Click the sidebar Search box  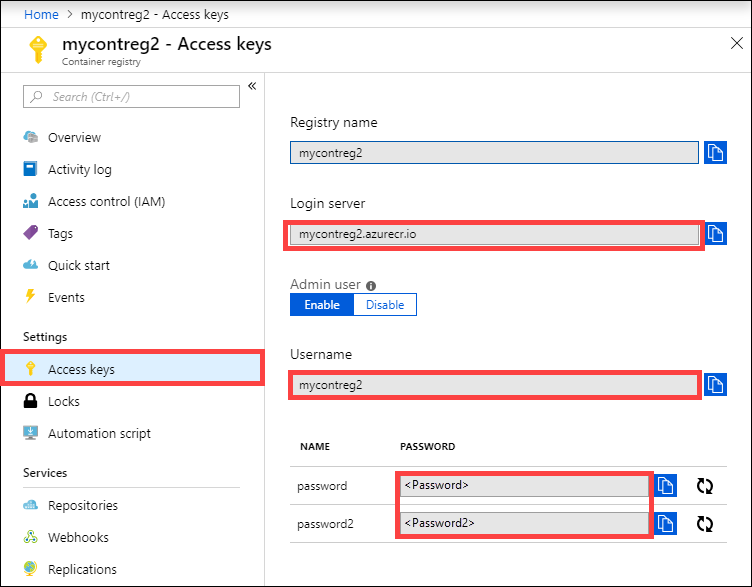coord(131,96)
